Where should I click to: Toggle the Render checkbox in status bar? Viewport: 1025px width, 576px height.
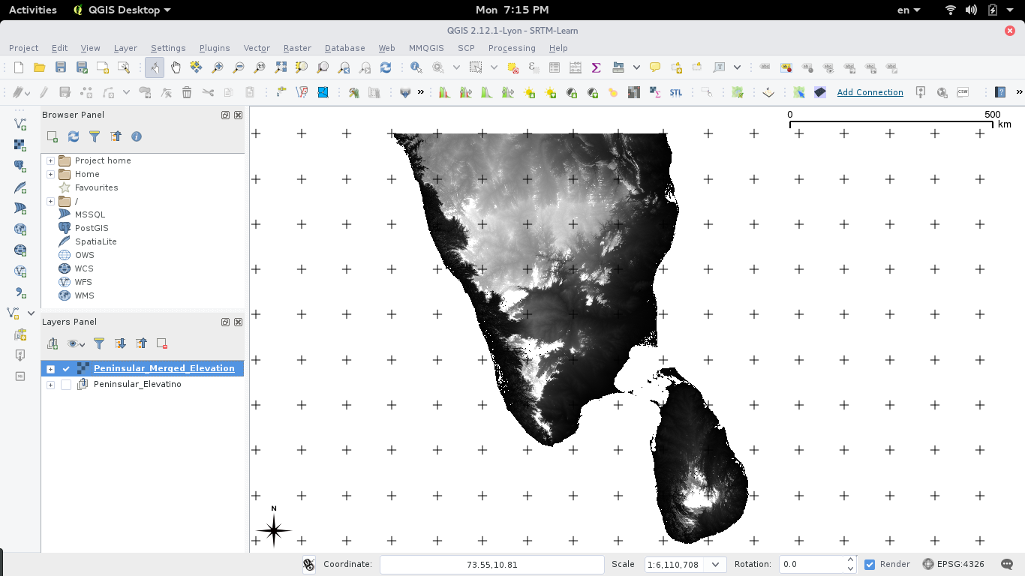point(869,564)
